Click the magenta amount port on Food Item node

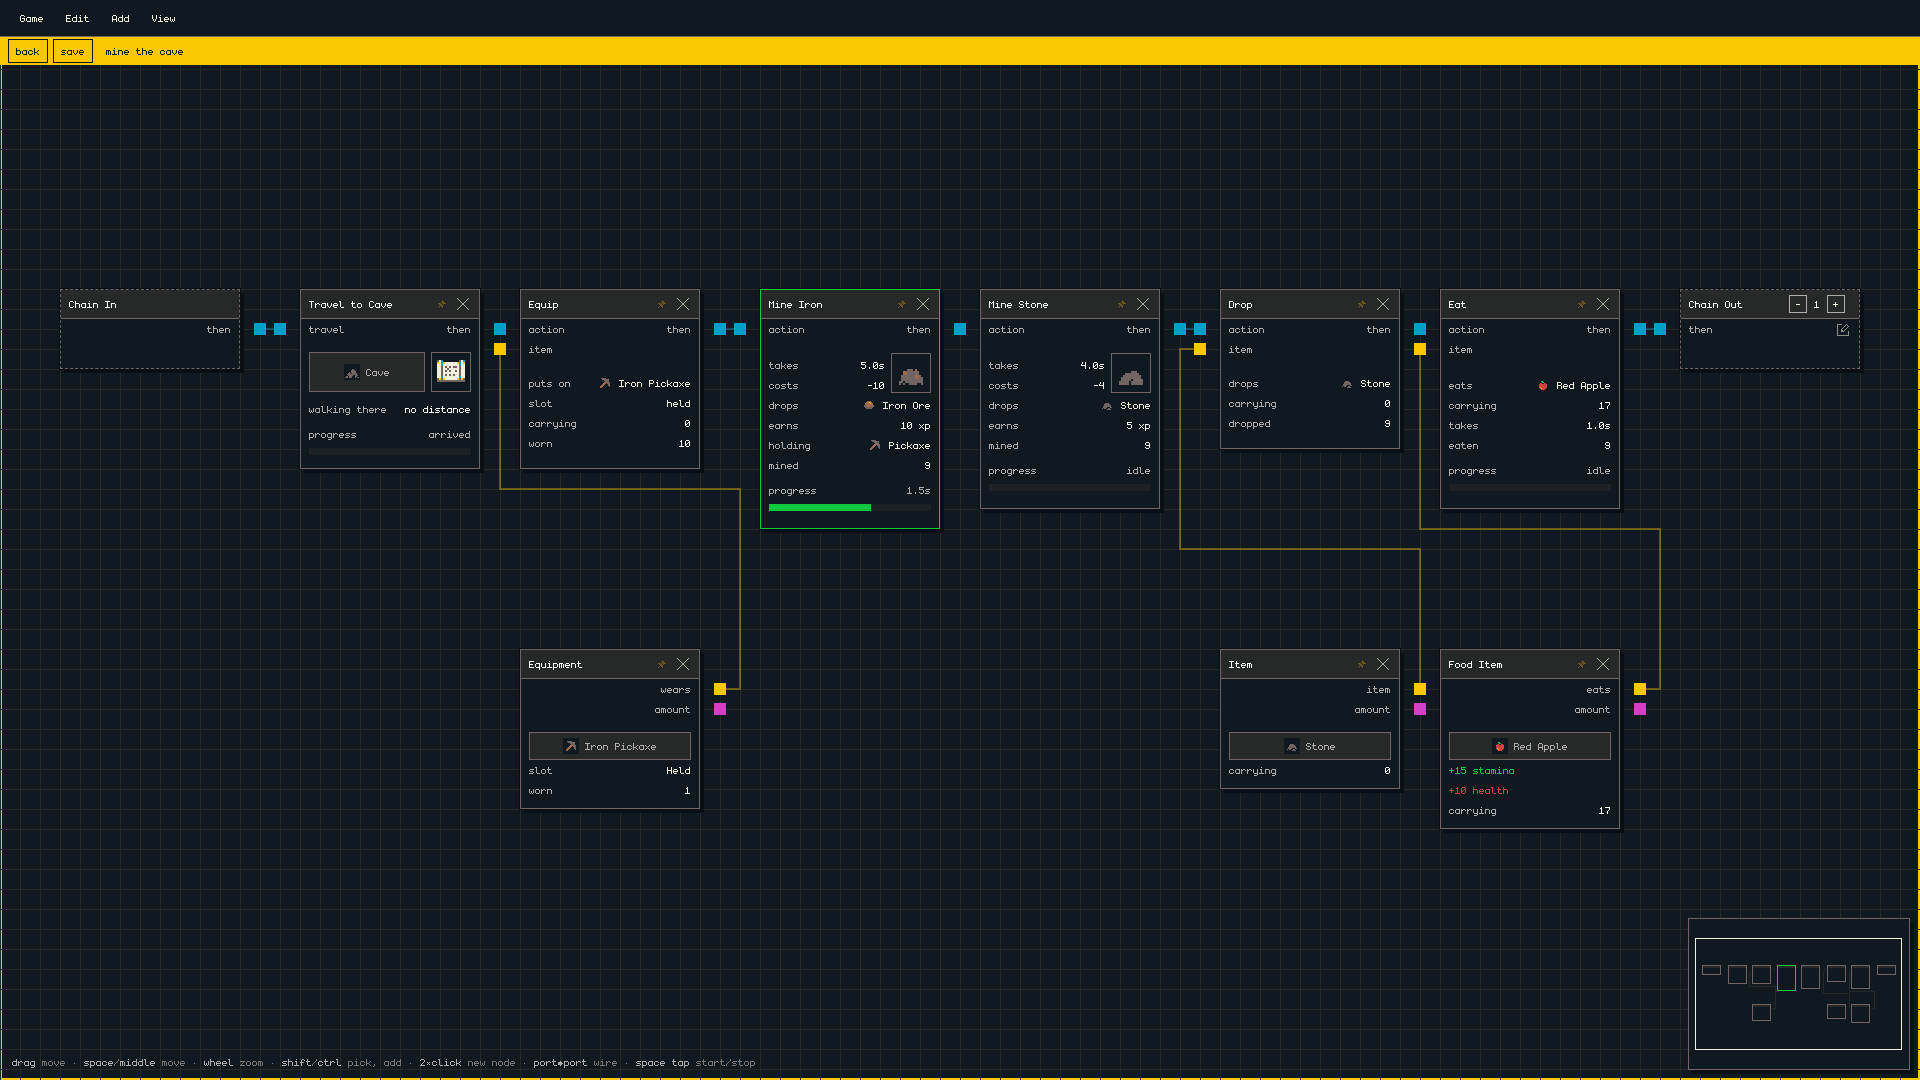click(1640, 709)
